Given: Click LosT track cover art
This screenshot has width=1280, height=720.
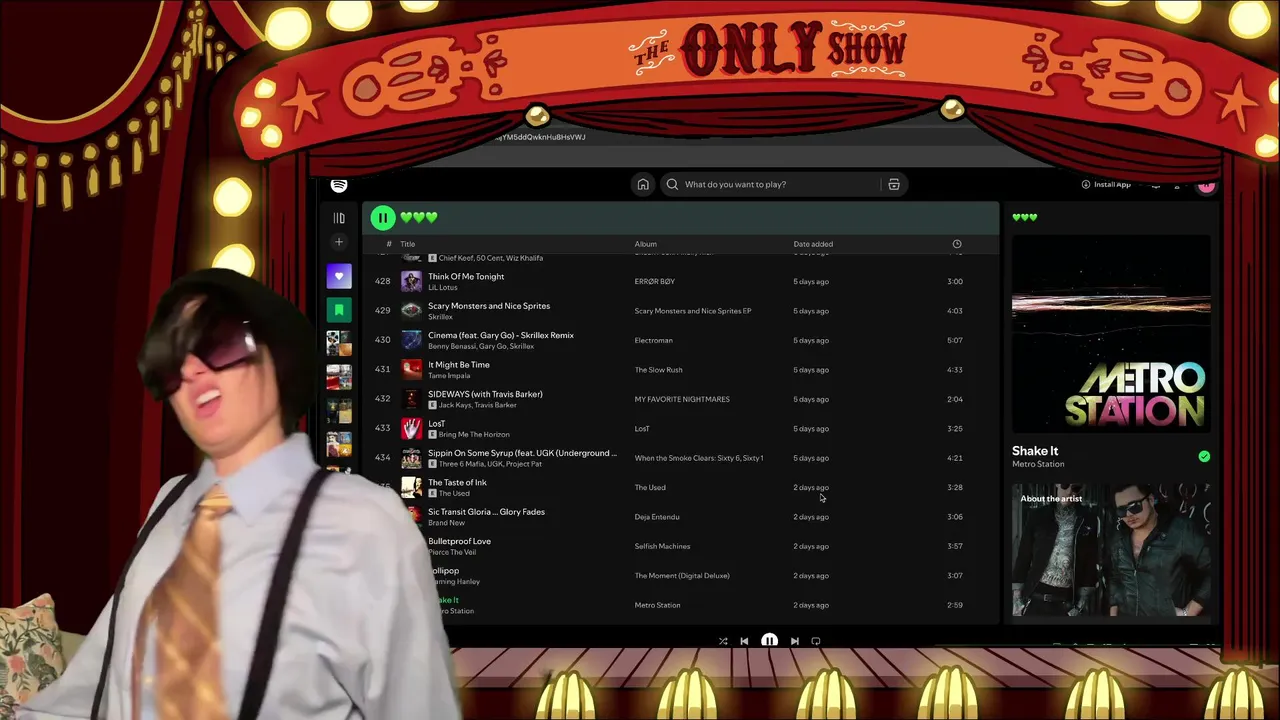Looking at the screenshot, I should click(411, 428).
